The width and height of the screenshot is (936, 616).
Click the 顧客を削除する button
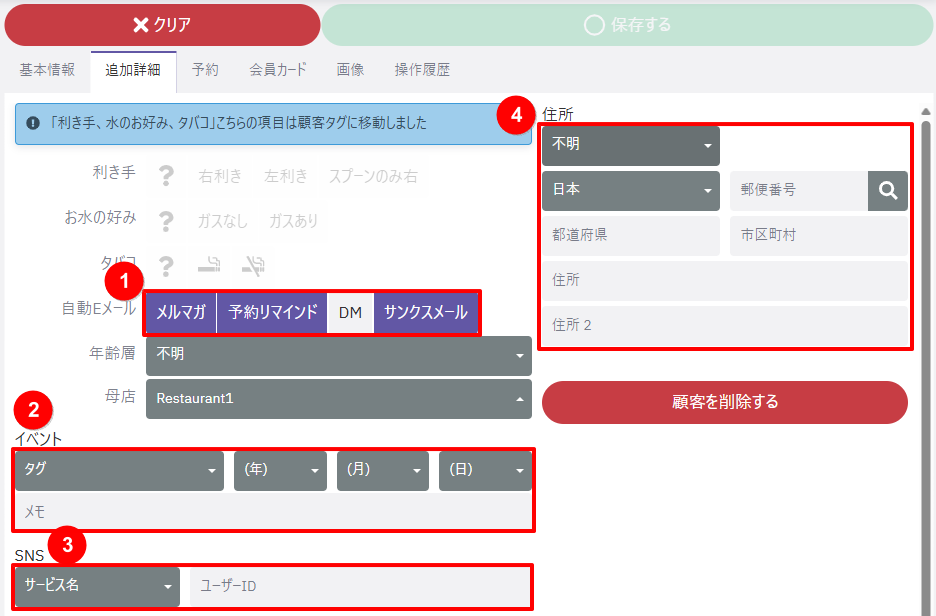pos(724,402)
